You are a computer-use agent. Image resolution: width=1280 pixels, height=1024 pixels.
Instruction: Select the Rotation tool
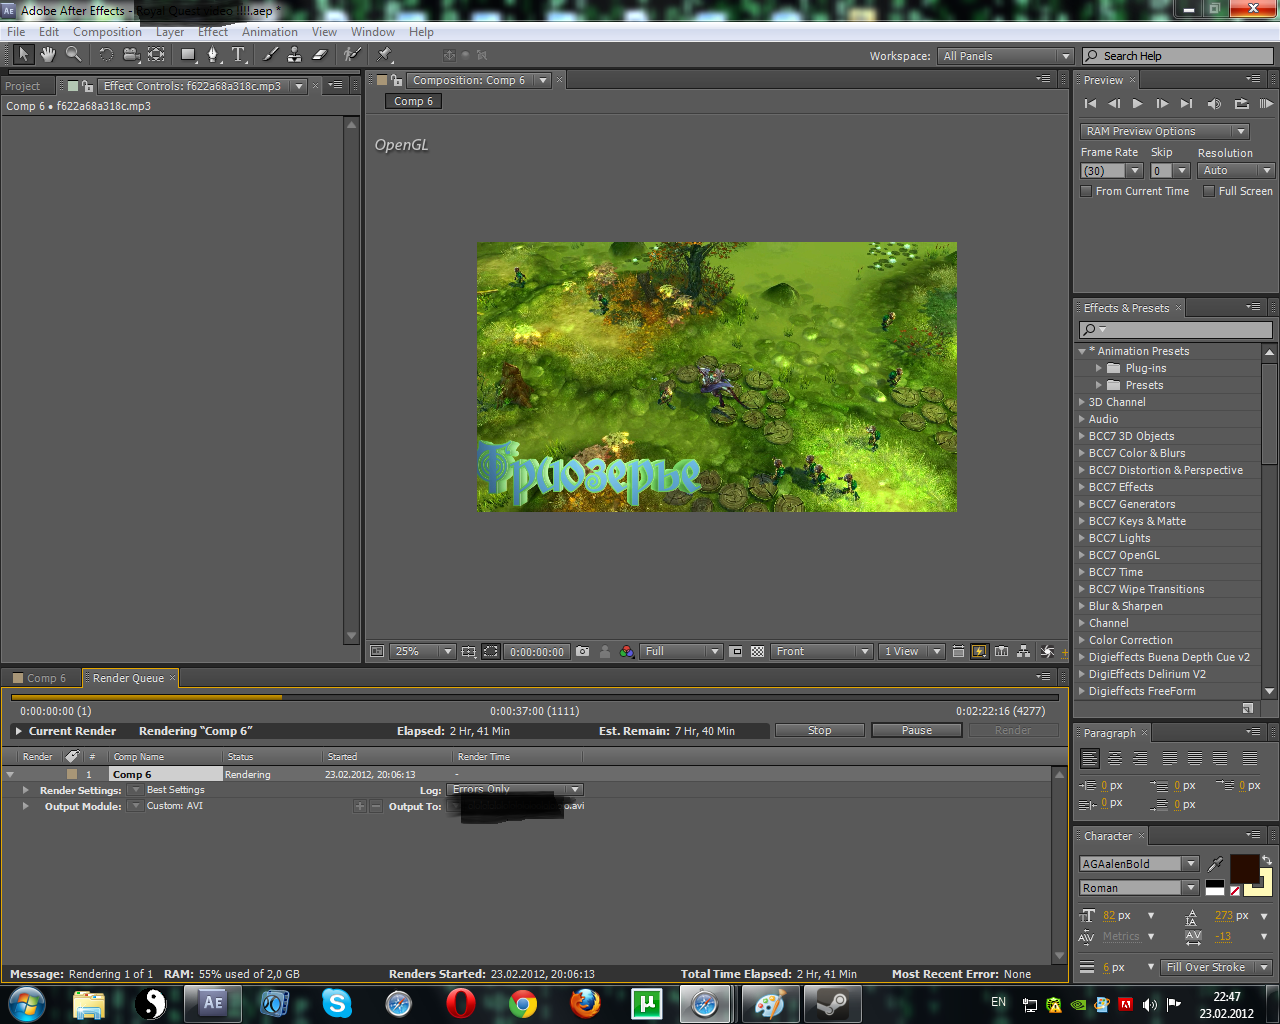[105, 54]
